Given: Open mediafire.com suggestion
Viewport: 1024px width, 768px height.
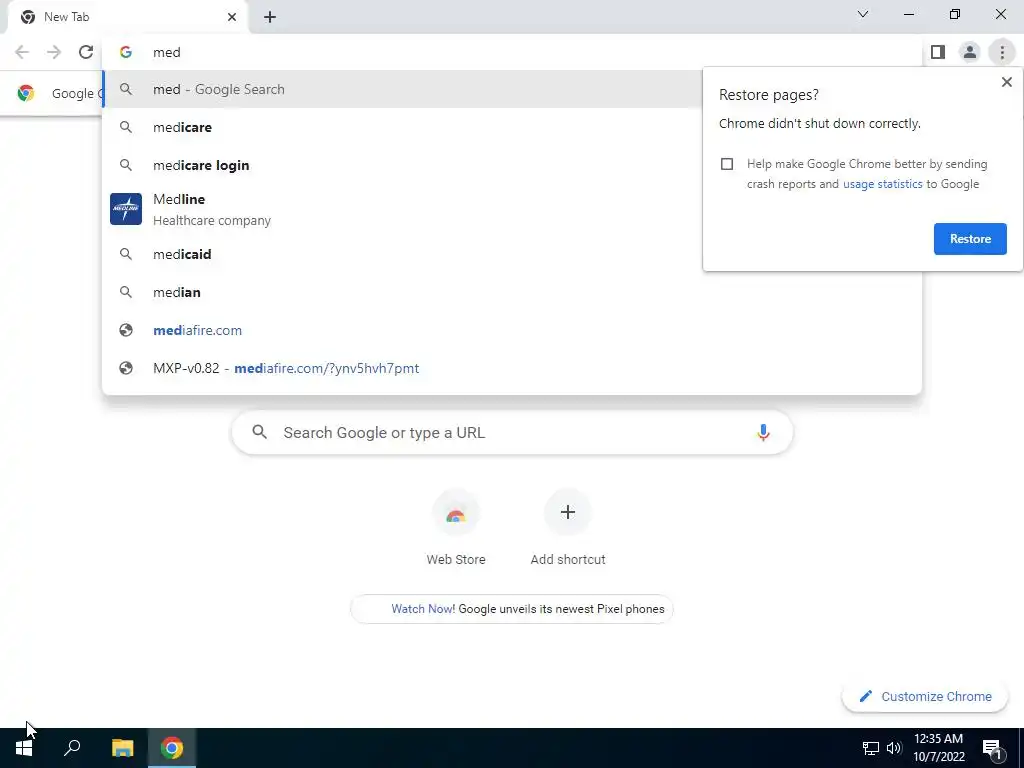Looking at the screenshot, I should click(512, 330).
